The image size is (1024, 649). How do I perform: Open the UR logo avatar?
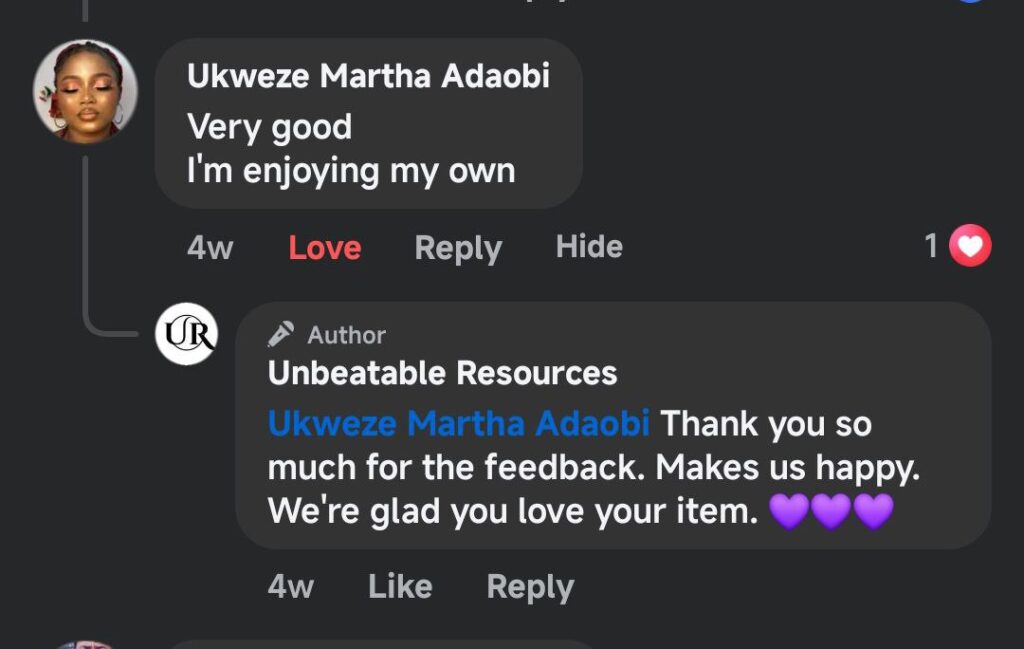click(186, 334)
